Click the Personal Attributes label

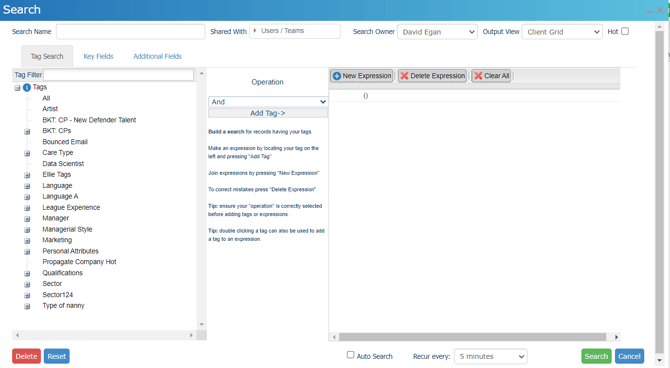point(70,251)
